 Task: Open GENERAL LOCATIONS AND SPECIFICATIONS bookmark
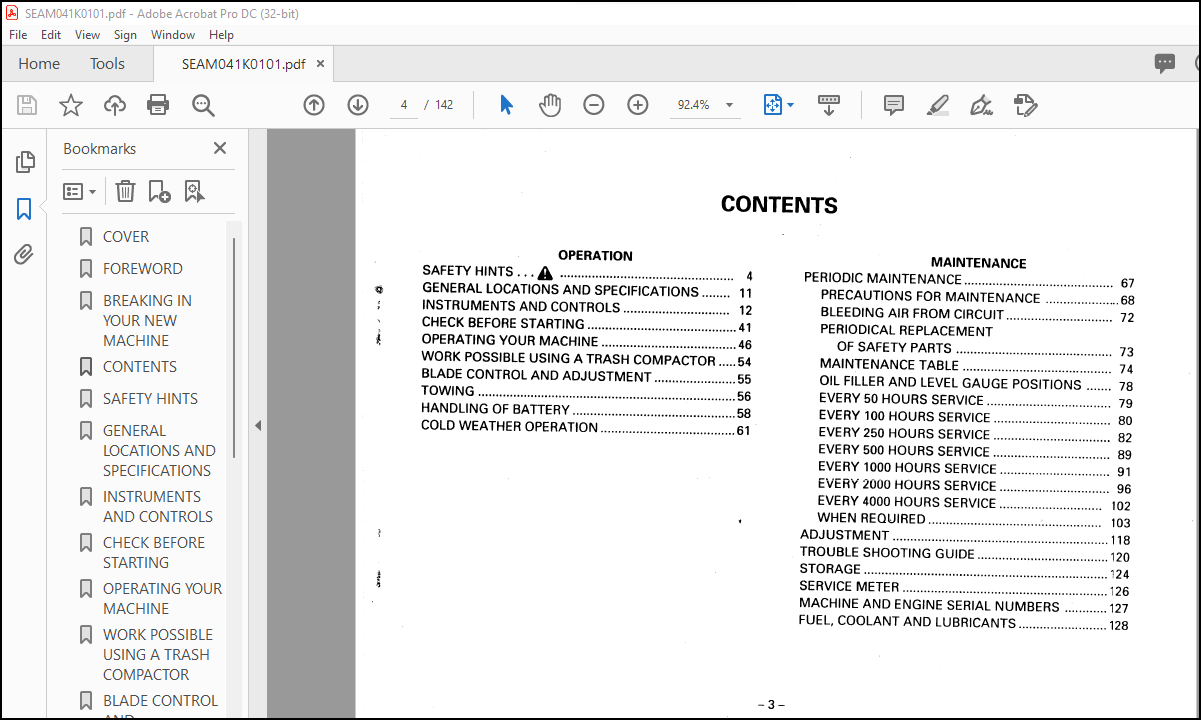pos(159,451)
